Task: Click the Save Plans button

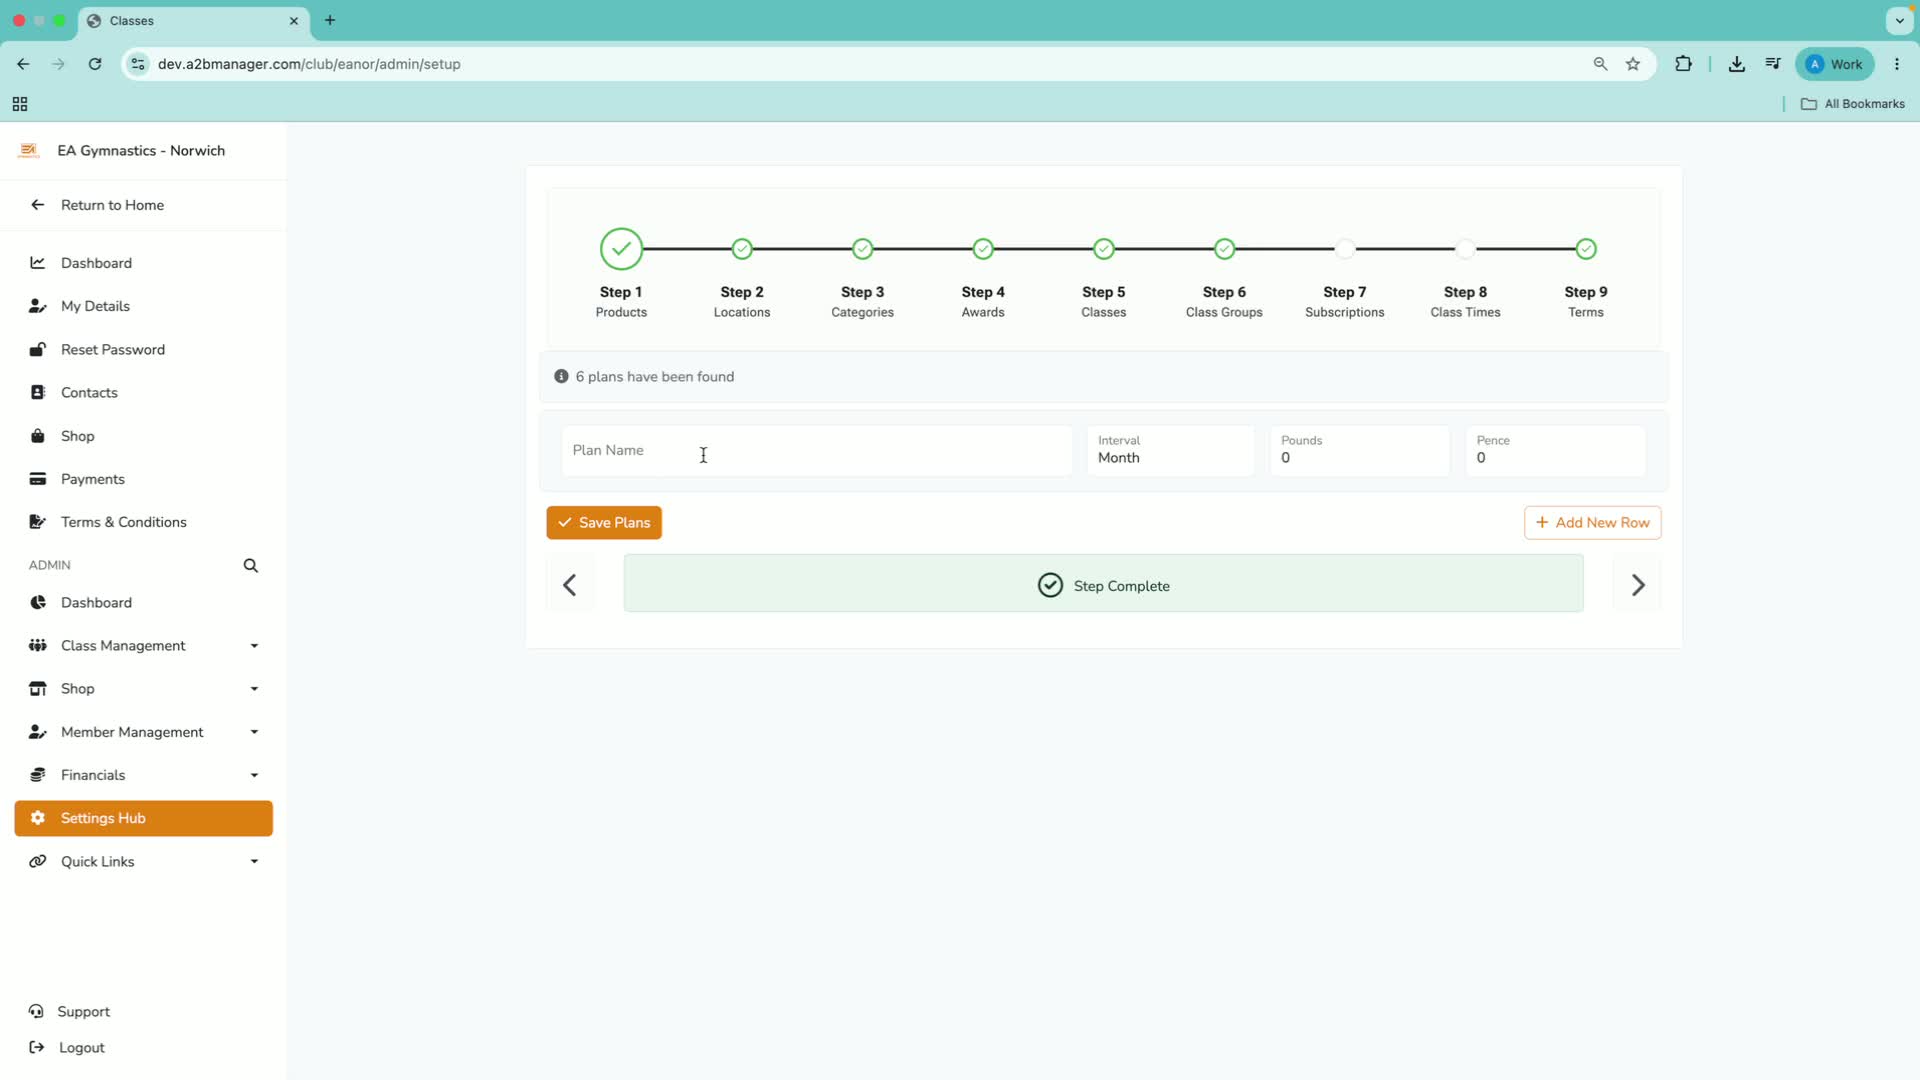Action: (x=604, y=523)
